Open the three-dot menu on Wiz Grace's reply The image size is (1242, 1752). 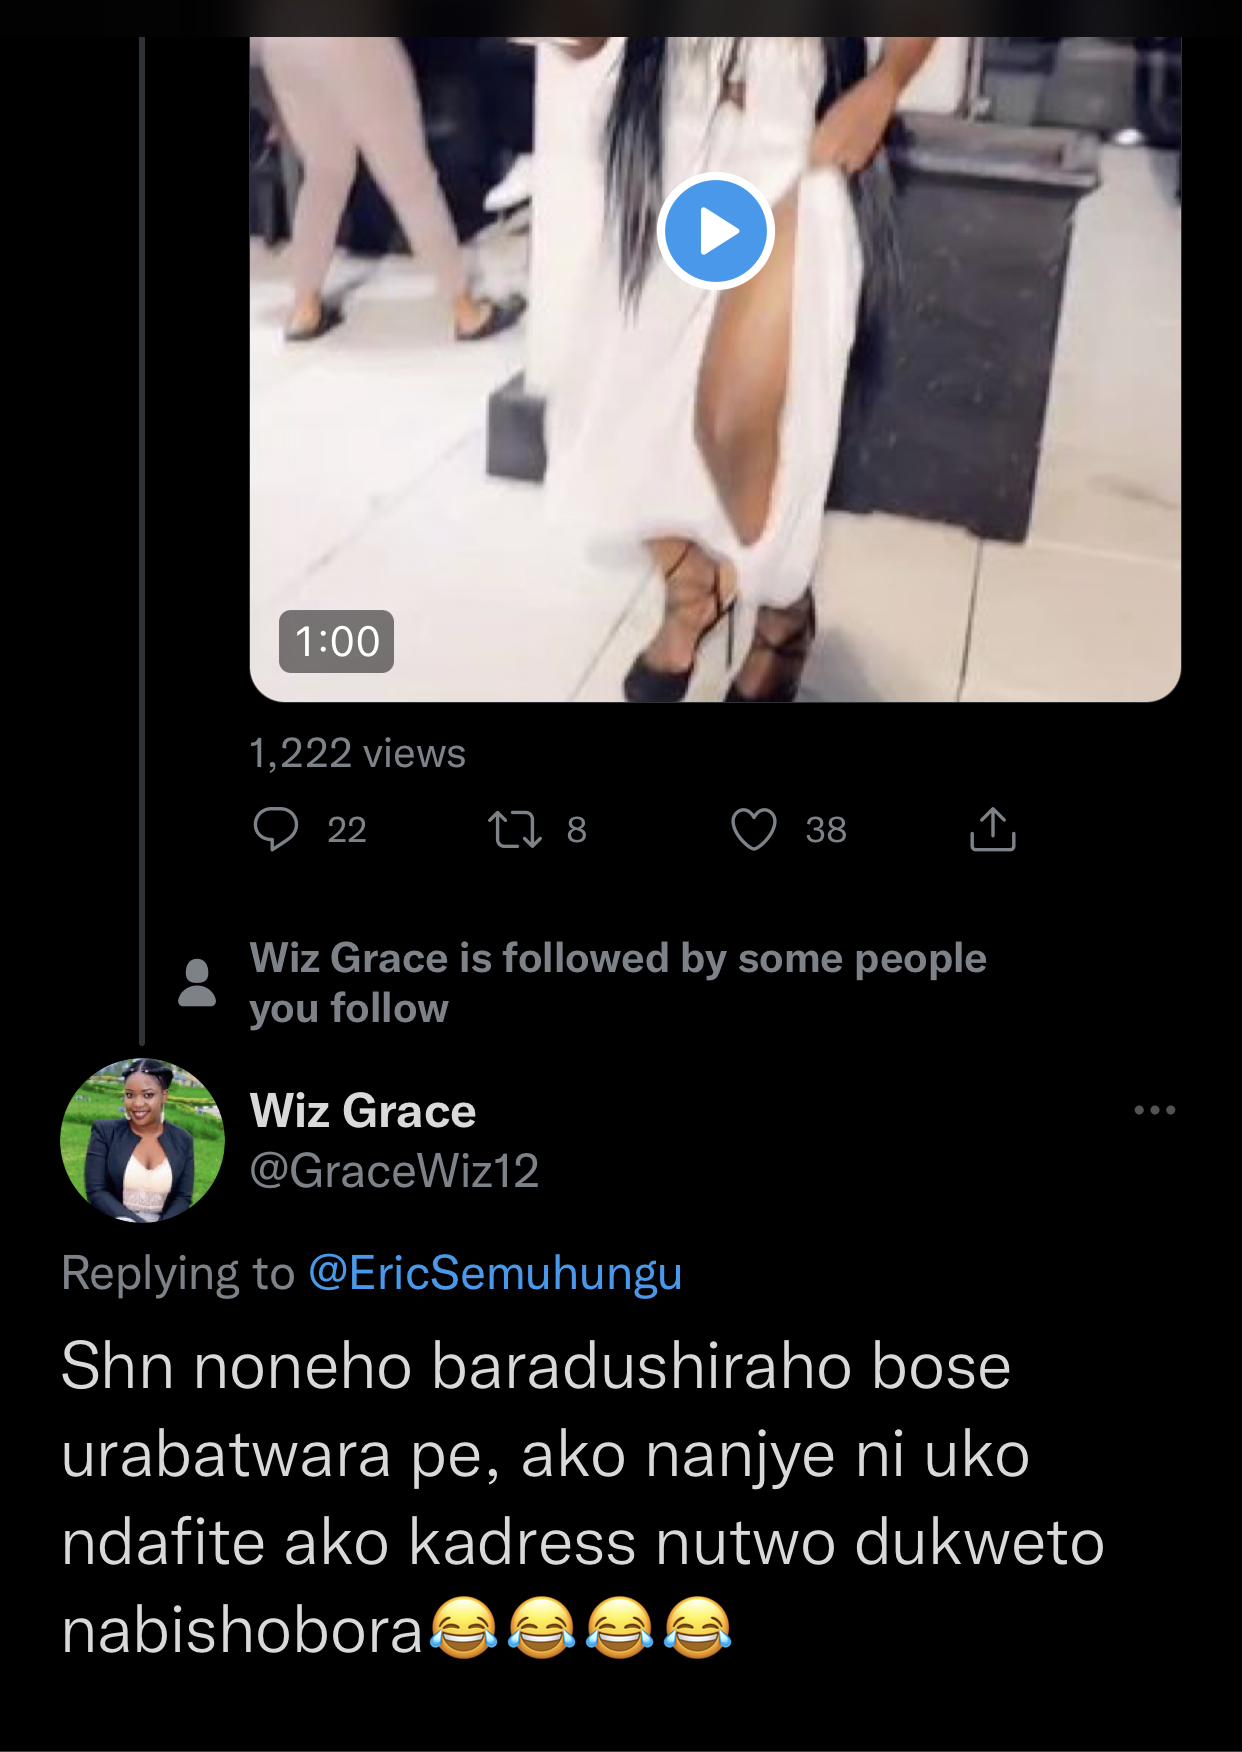[1154, 1110]
